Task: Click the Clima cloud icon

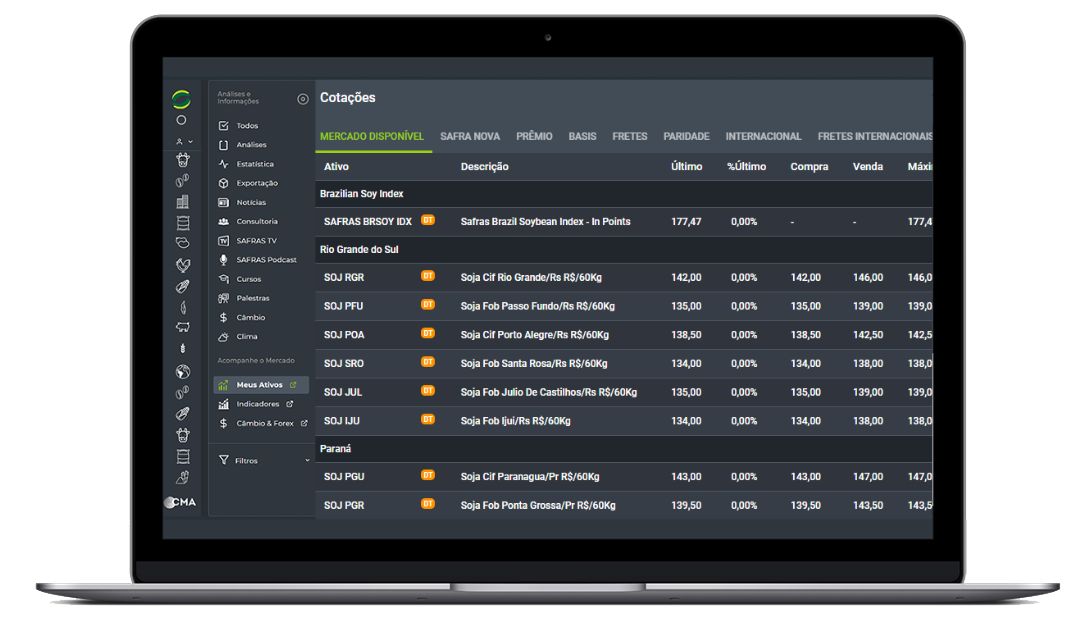Action: coord(222,336)
